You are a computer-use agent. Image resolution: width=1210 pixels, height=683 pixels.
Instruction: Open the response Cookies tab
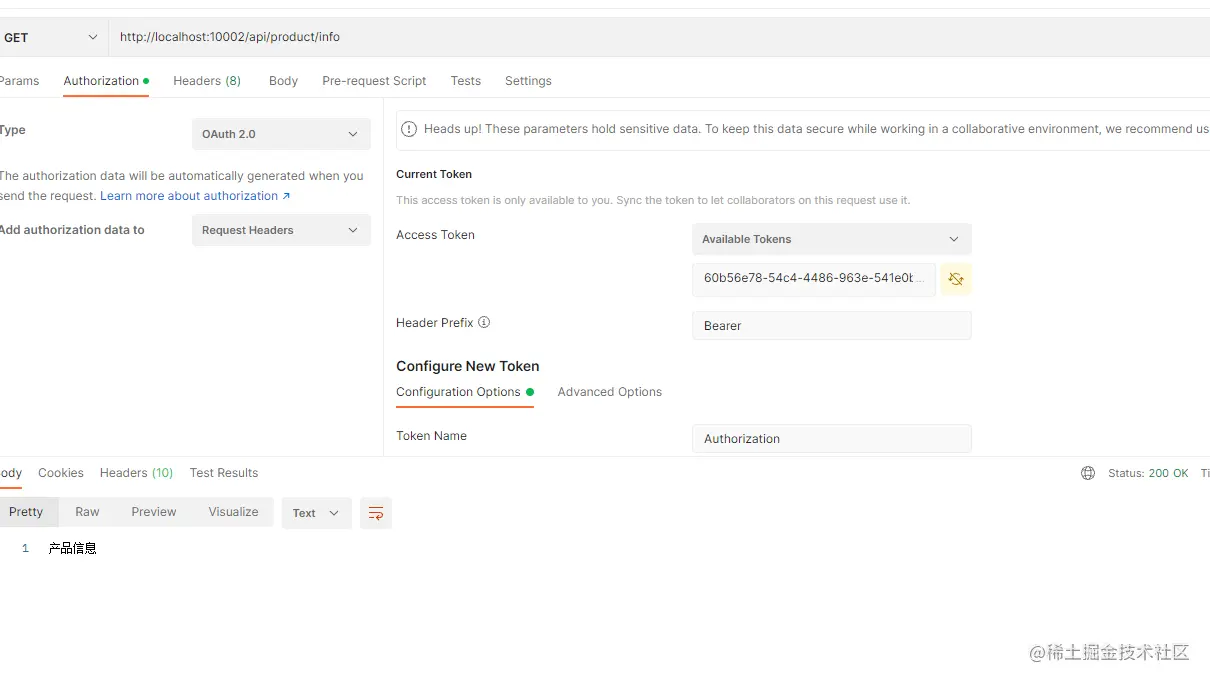coord(61,472)
